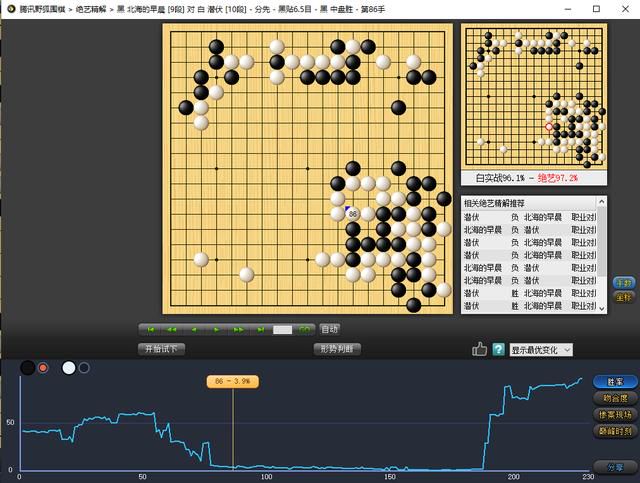This screenshot has width=640, height=483.
Task: Click the app icon in title bar
Action: 11,9
